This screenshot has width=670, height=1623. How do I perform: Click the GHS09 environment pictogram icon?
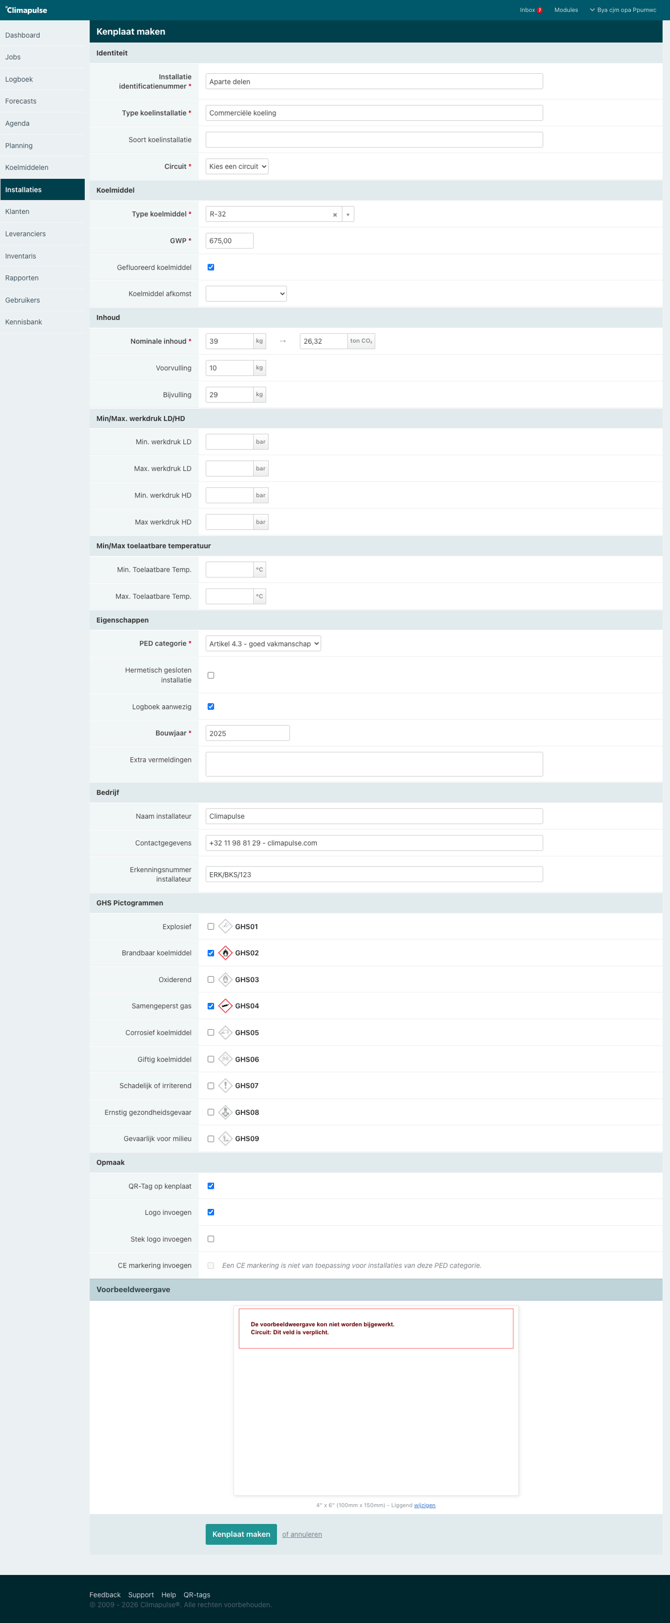(x=225, y=1139)
